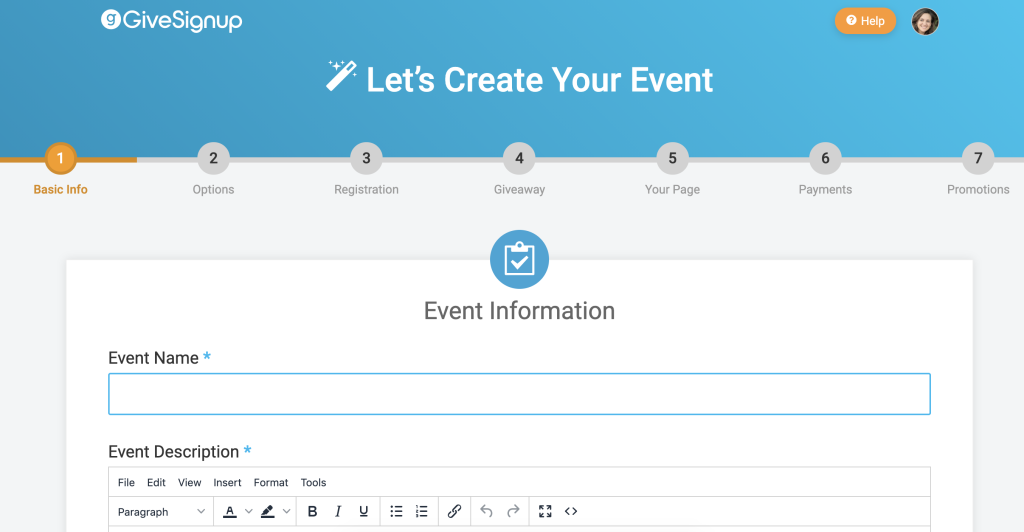The image size is (1024, 532).
Task: Open the text color dropdown arrow
Action: (249, 511)
